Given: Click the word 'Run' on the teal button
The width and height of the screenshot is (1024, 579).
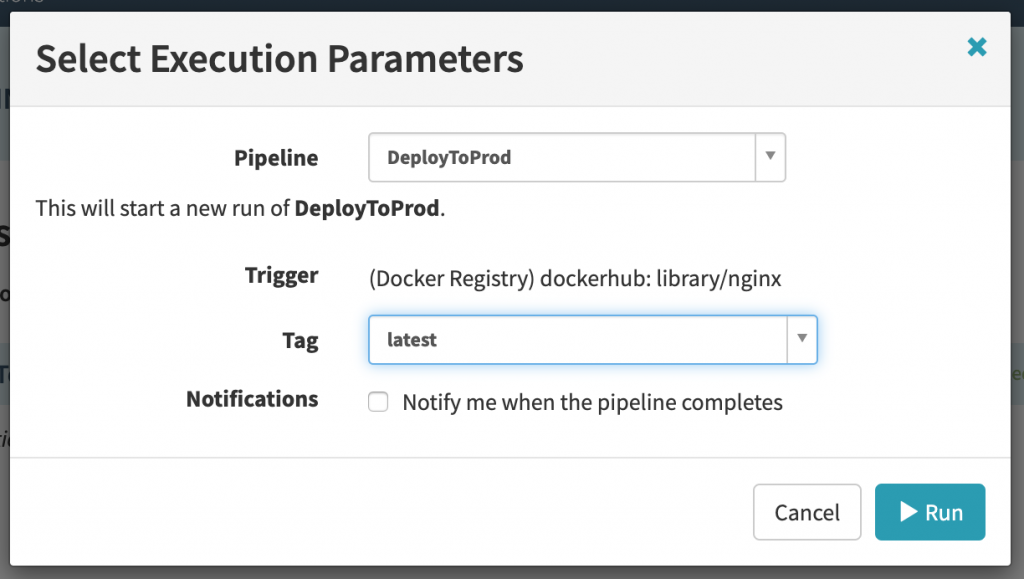Looking at the screenshot, I should [x=944, y=512].
